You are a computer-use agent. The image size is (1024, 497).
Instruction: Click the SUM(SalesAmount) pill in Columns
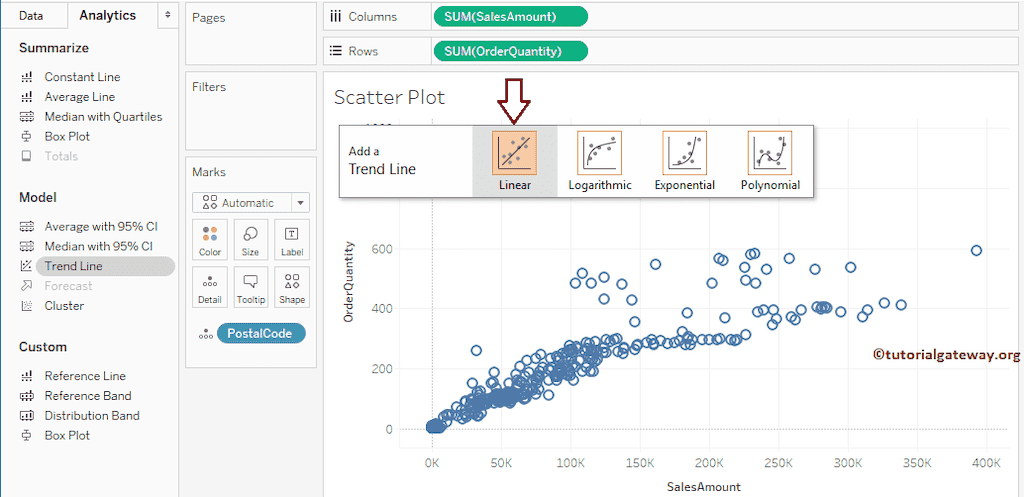coord(510,16)
